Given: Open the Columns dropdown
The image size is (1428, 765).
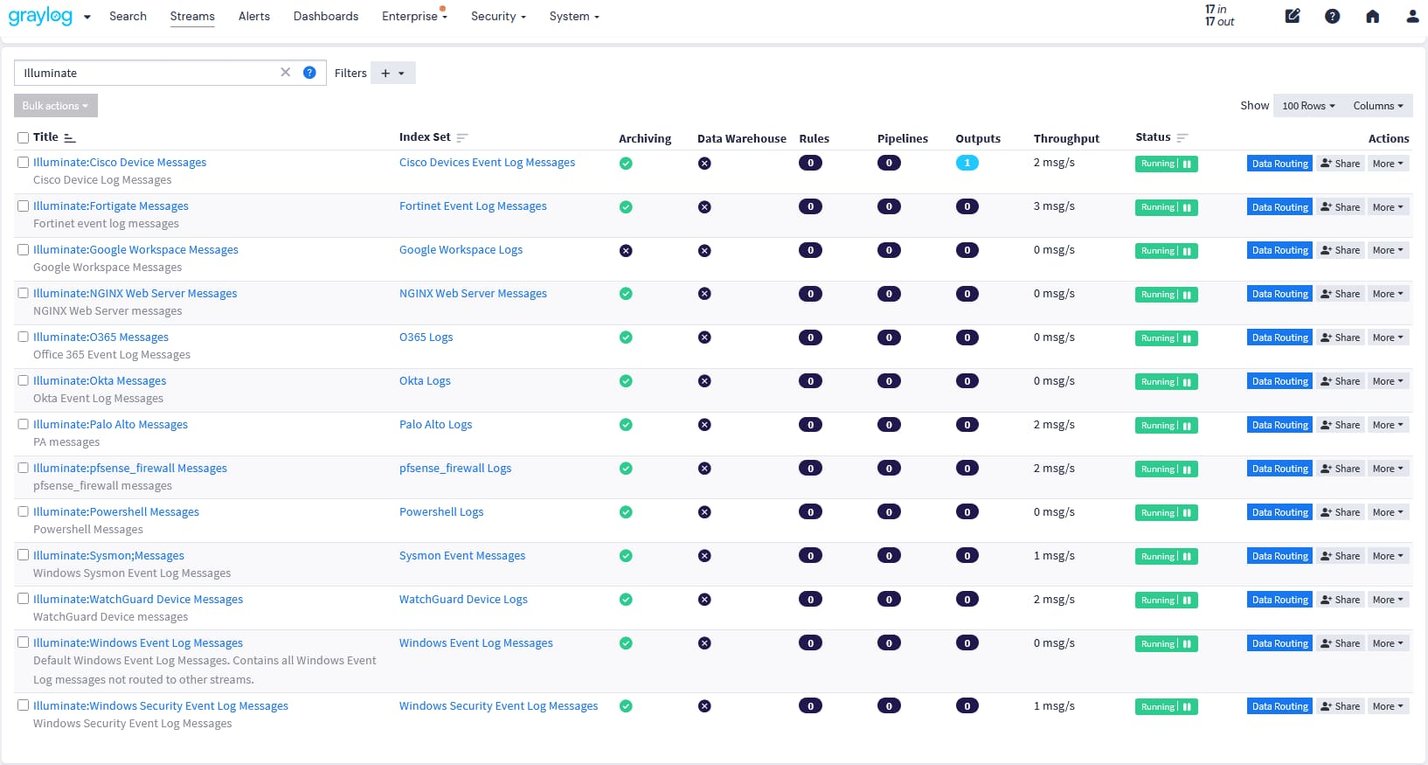Looking at the screenshot, I should (1378, 106).
